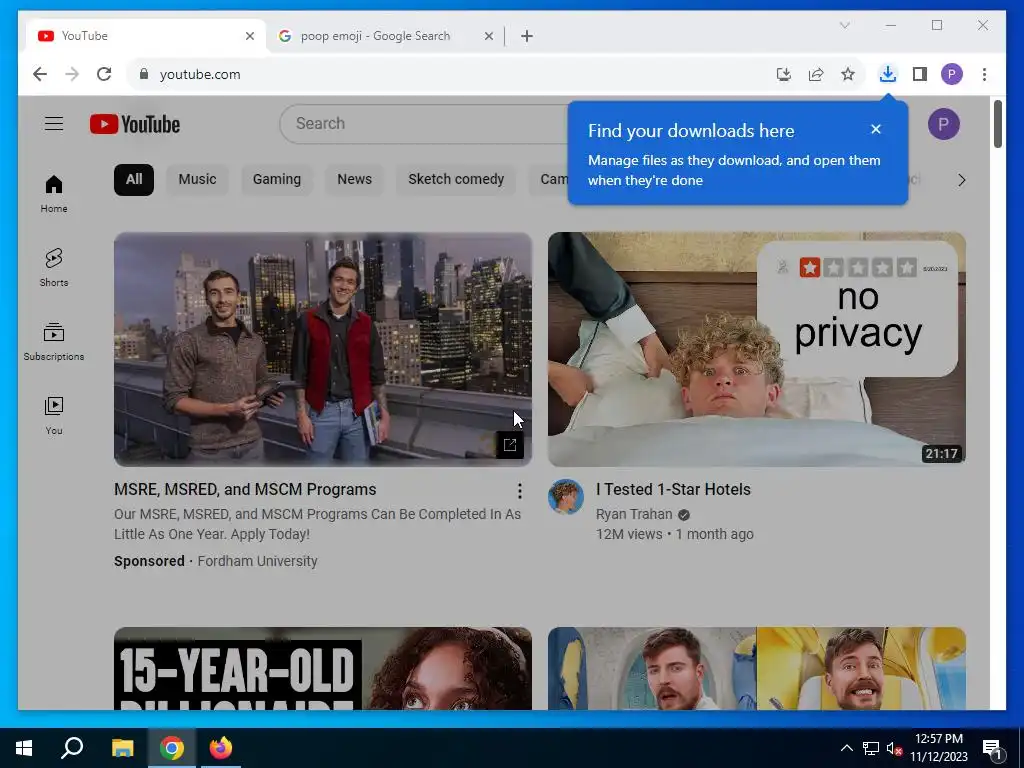Expand the Chrome tab search chevron

844,25
